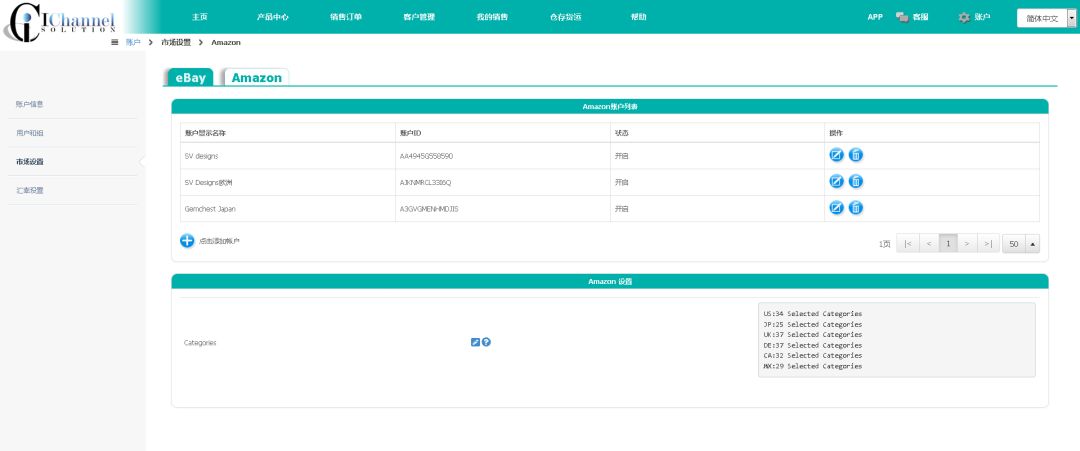The image size is (1080, 451).
Task: Open the 销售订单 menu
Action: click(x=346, y=17)
